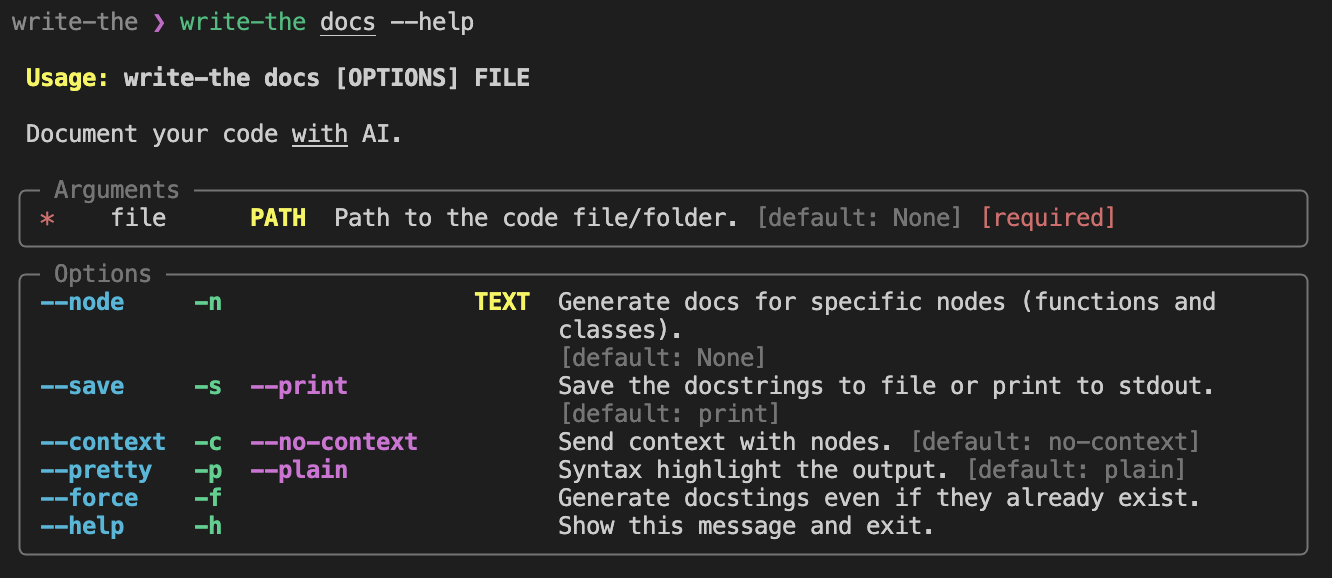The width and height of the screenshot is (1332, 578).
Task: Click the --pretty option flag
Action: [x=96, y=470]
